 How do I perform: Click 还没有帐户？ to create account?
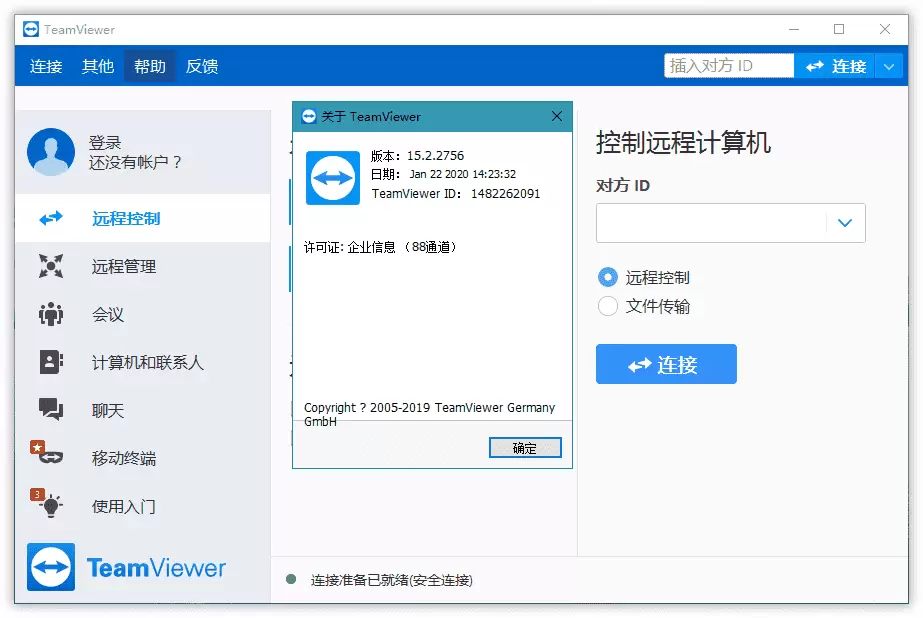tap(135, 162)
